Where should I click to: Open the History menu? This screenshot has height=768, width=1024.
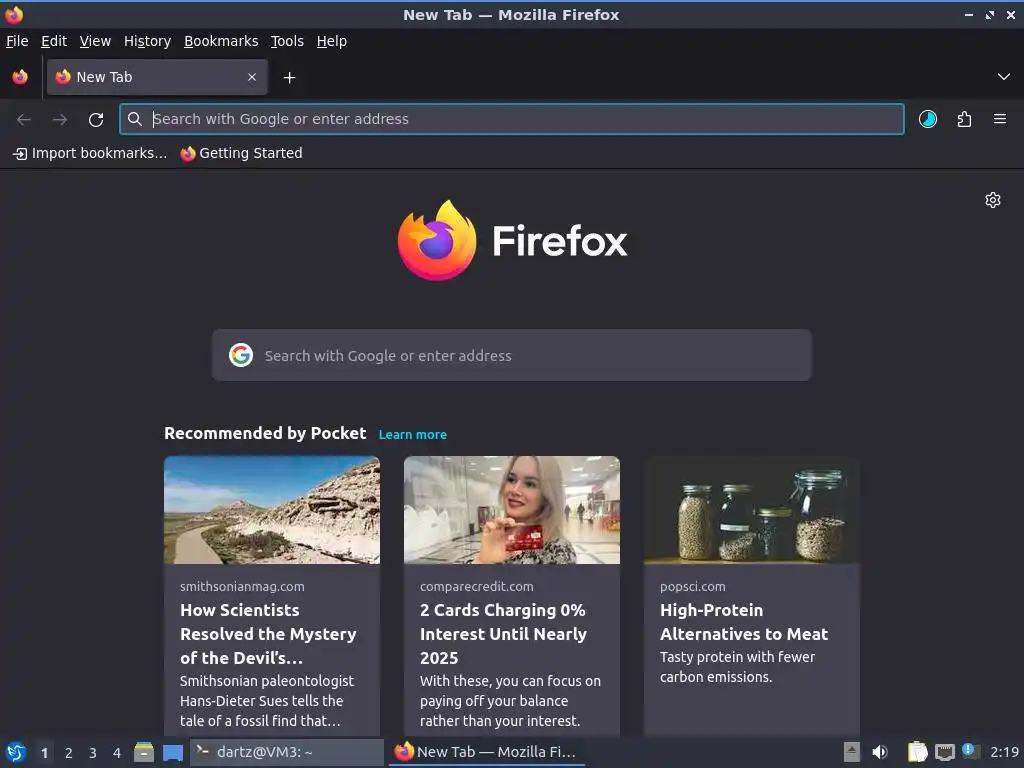pos(148,41)
